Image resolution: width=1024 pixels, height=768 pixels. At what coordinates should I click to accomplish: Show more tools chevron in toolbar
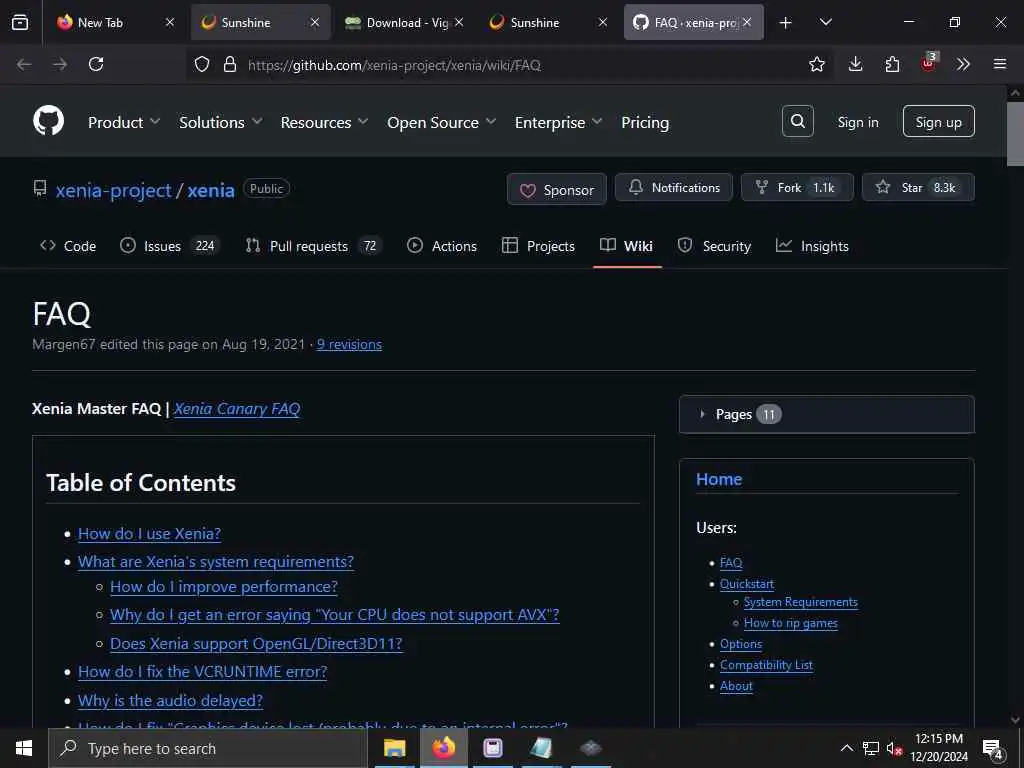coord(963,64)
